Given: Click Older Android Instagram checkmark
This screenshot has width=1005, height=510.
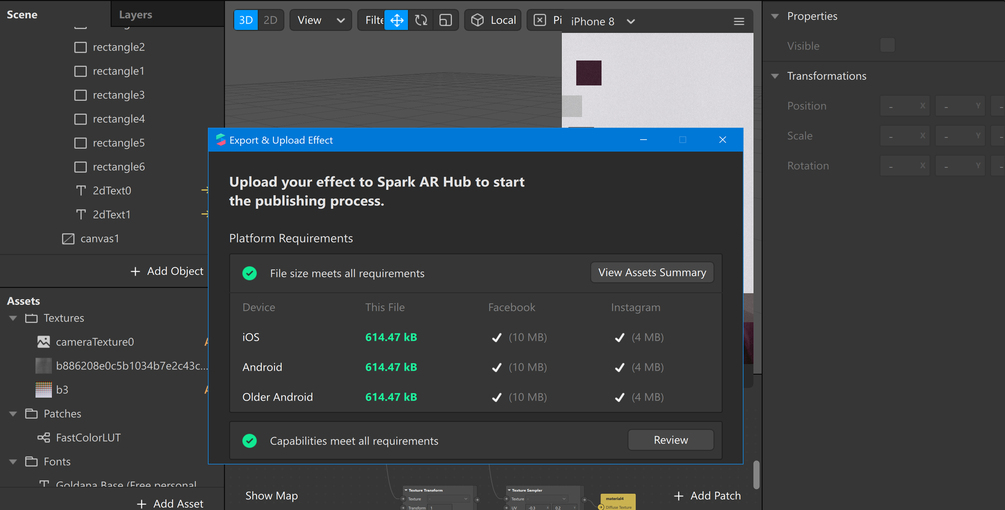Looking at the screenshot, I should 619,397.
